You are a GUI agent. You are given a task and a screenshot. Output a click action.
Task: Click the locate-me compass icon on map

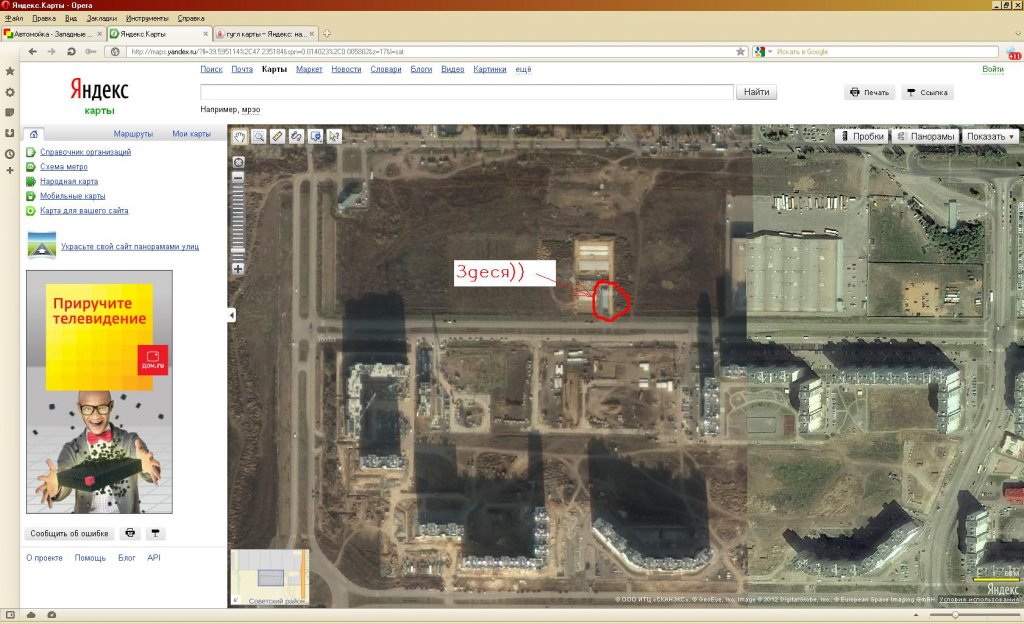coord(238,162)
